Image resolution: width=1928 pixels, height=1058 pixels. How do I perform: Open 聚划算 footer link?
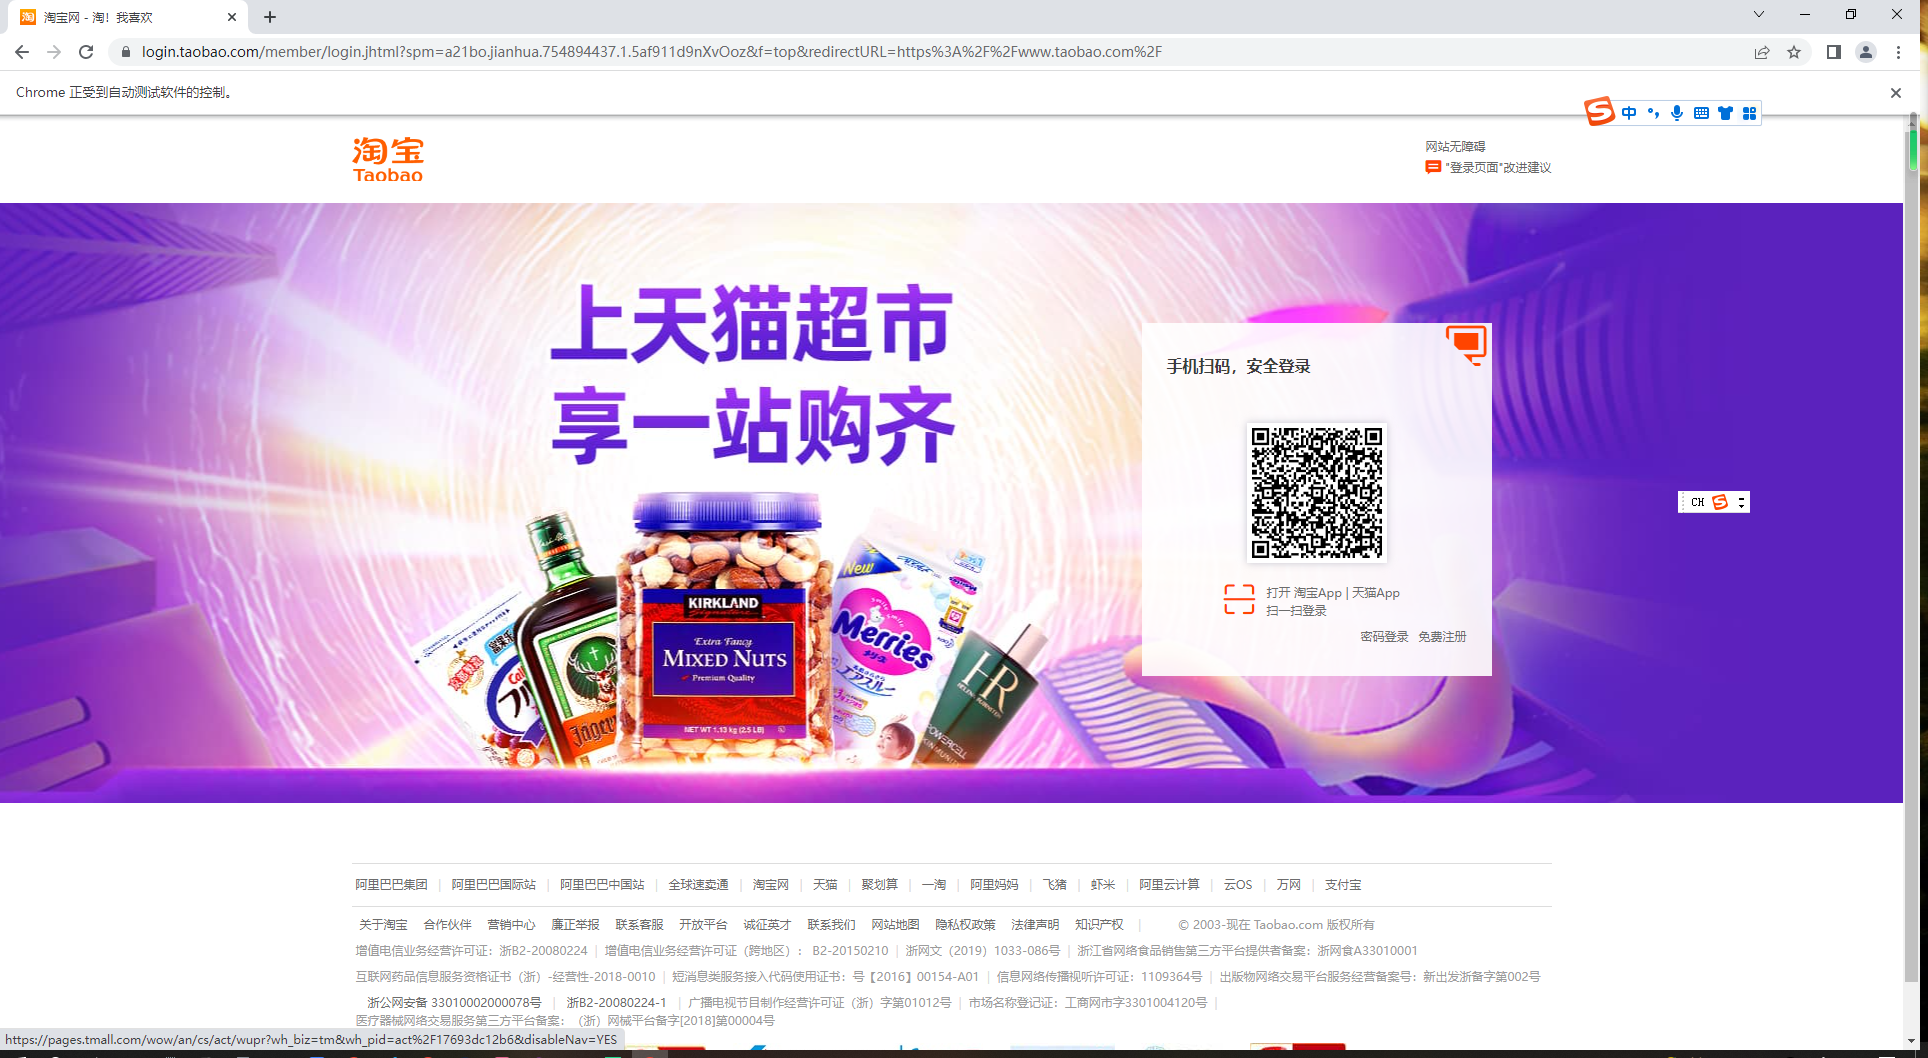click(879, 885)
